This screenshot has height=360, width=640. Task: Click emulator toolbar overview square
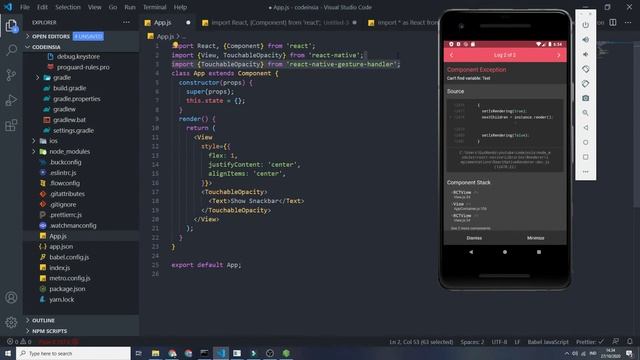[x=585, y=157]
